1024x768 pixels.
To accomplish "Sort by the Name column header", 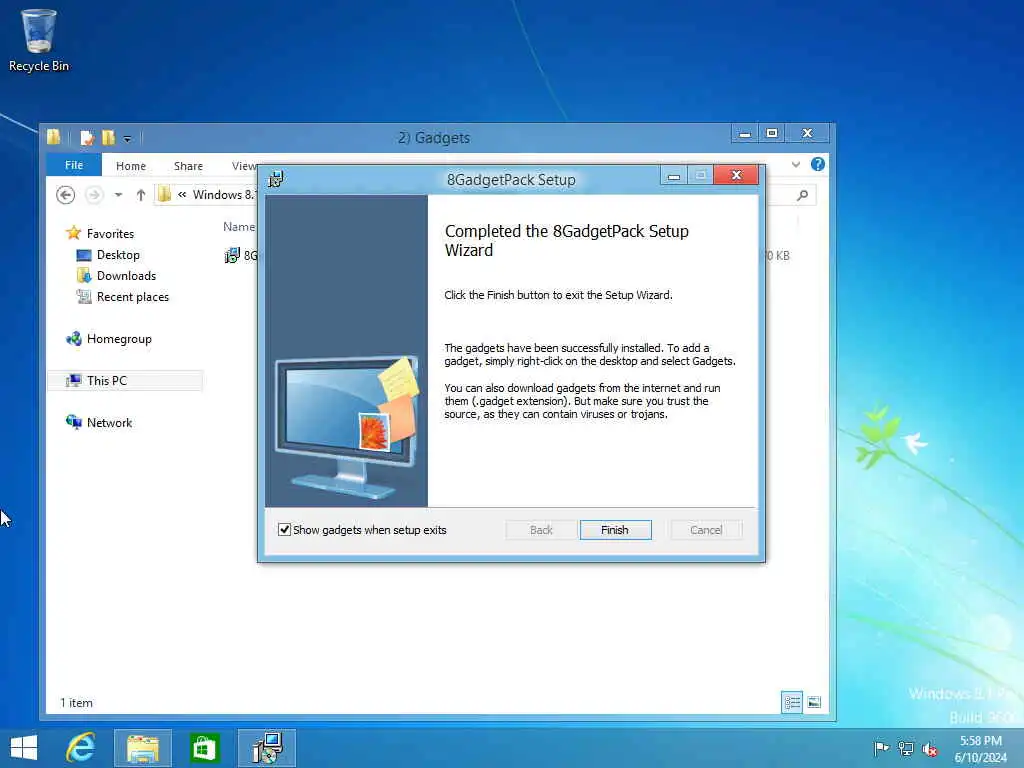I will click(238, 227).
